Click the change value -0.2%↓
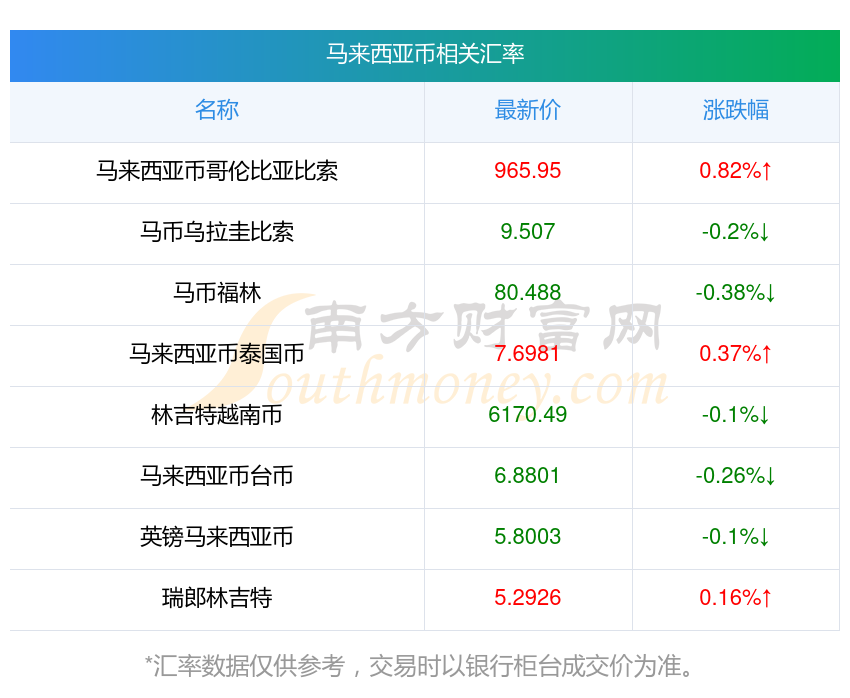The width and height of the screenshot is (850, 698). click(x=736, y=232)
